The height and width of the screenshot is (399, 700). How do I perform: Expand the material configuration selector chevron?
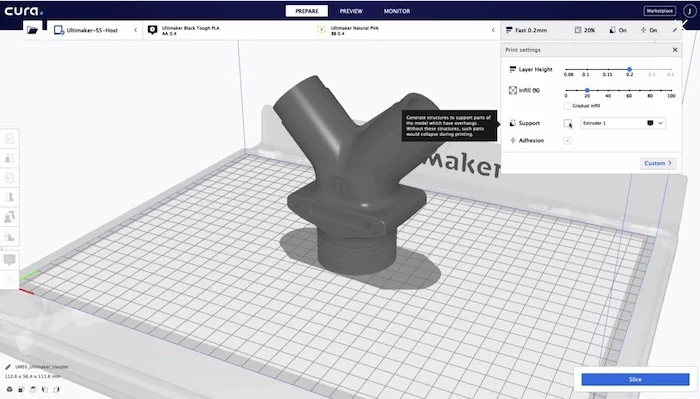coord(493,30)
